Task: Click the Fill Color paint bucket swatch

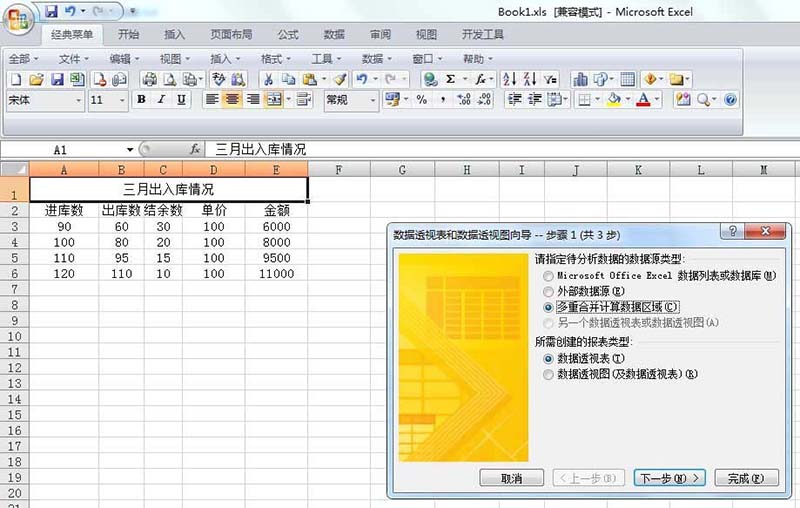Action: pos(614,99)
